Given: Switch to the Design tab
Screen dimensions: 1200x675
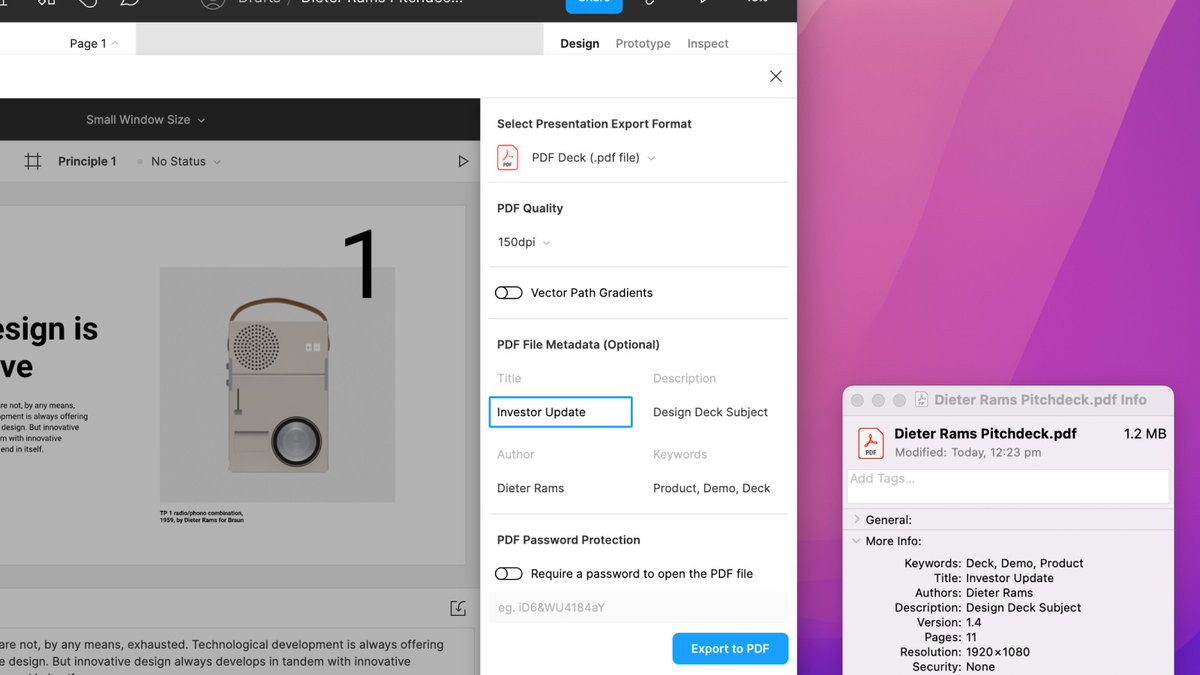Looking at the screenshot, I should pos(580,44).
